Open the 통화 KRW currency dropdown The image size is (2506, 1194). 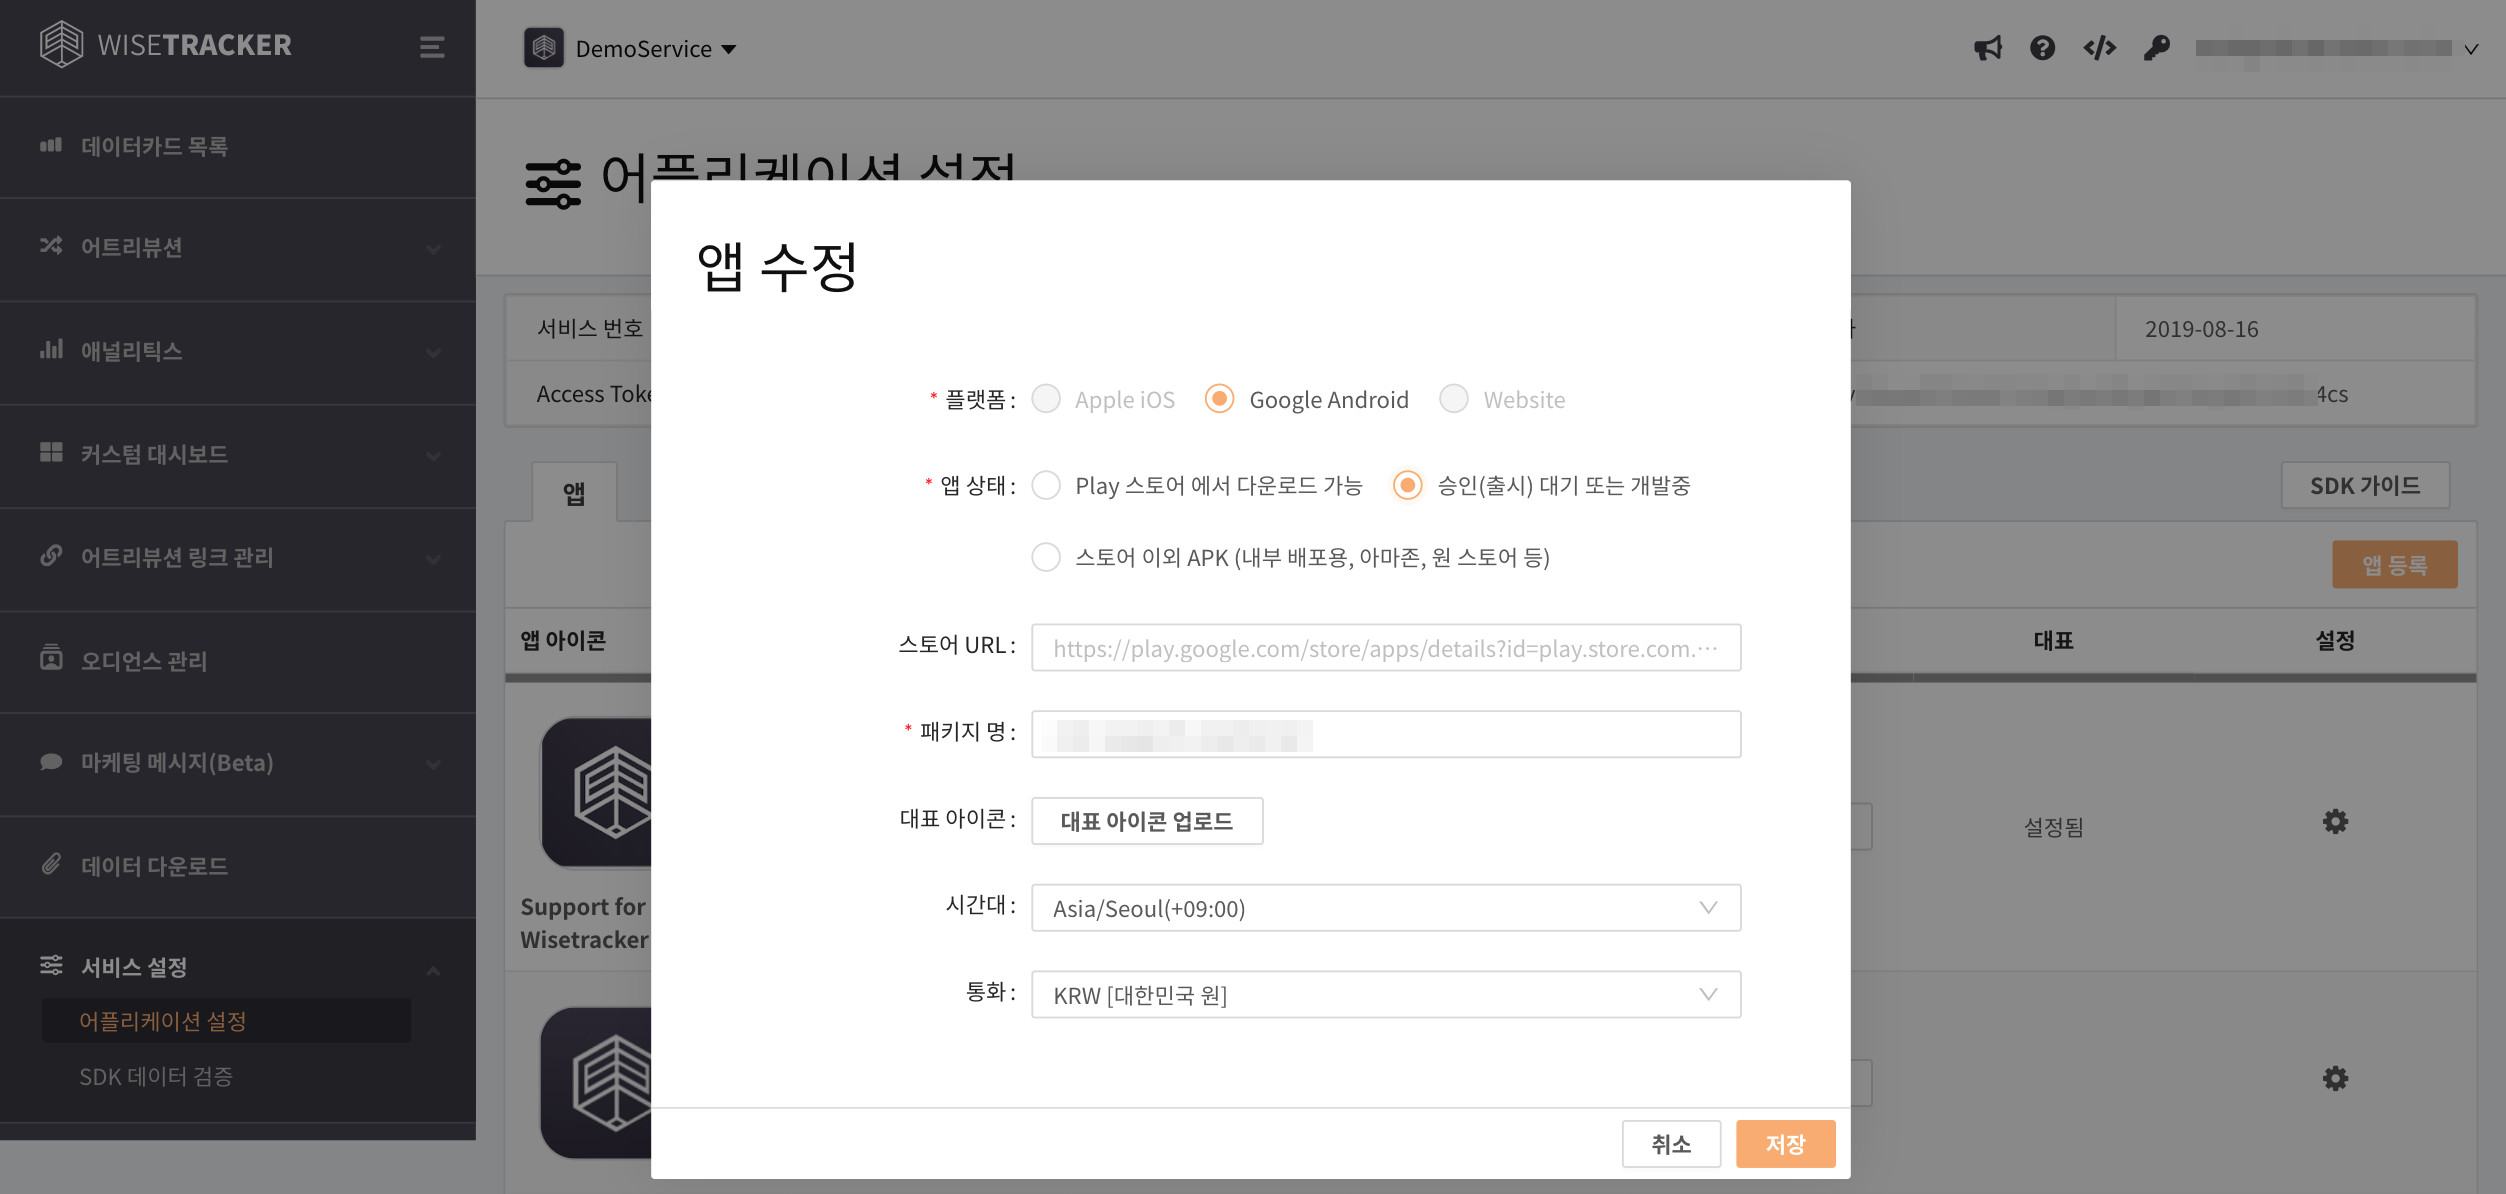pos(1385,995)
